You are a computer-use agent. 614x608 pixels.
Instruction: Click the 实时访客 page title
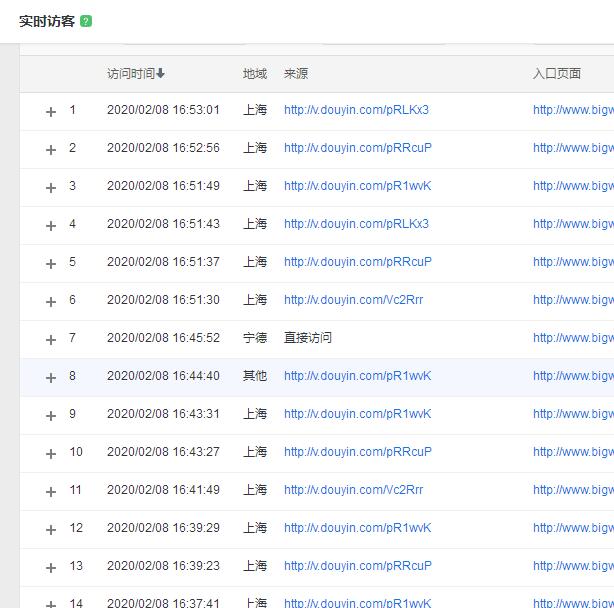[47, 21]
